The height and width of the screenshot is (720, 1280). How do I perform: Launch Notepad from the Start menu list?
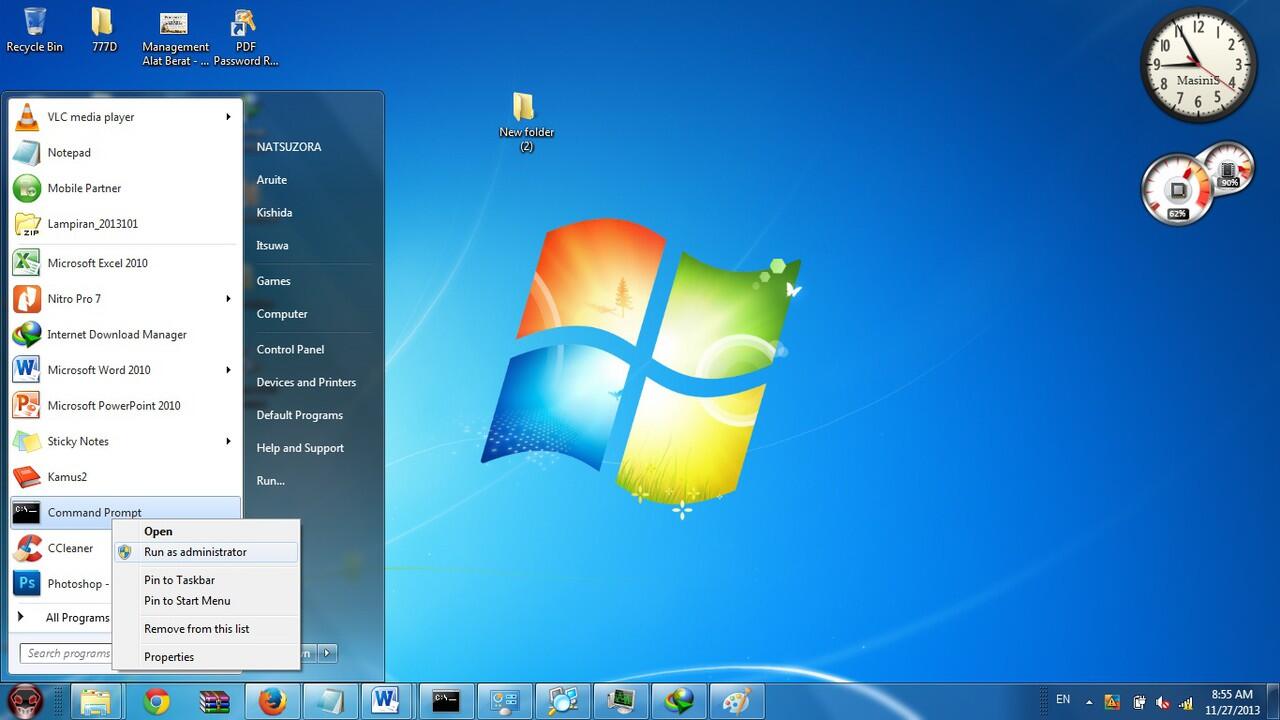125,153
